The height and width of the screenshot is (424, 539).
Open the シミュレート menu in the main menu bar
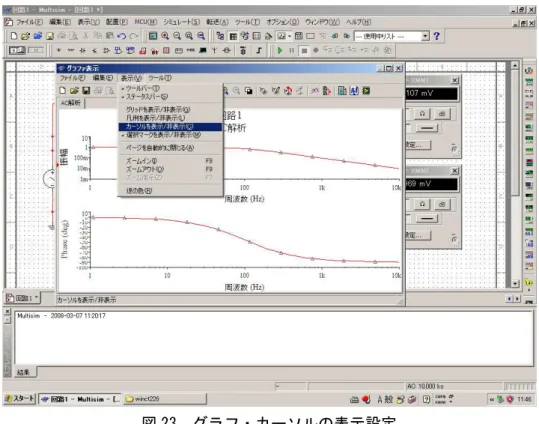(182, 22)
